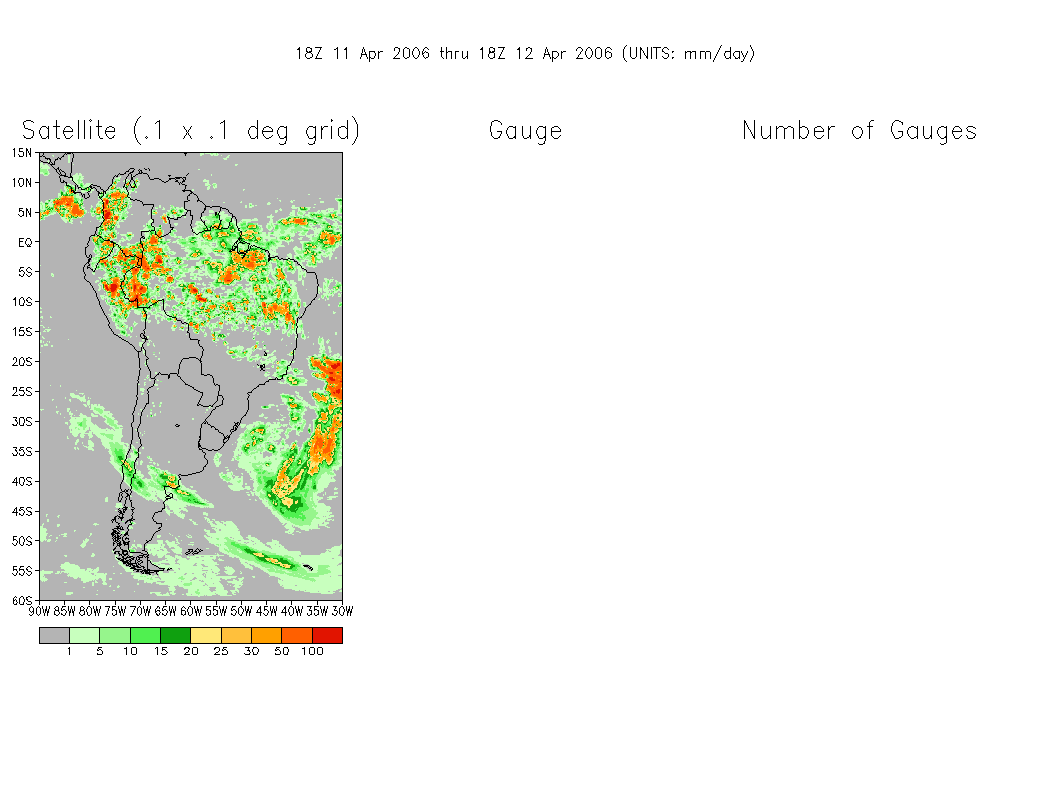Screen dimensions: 1050x800
Task: Click the '90W' longitude label
Action: [x=40, y=611]
